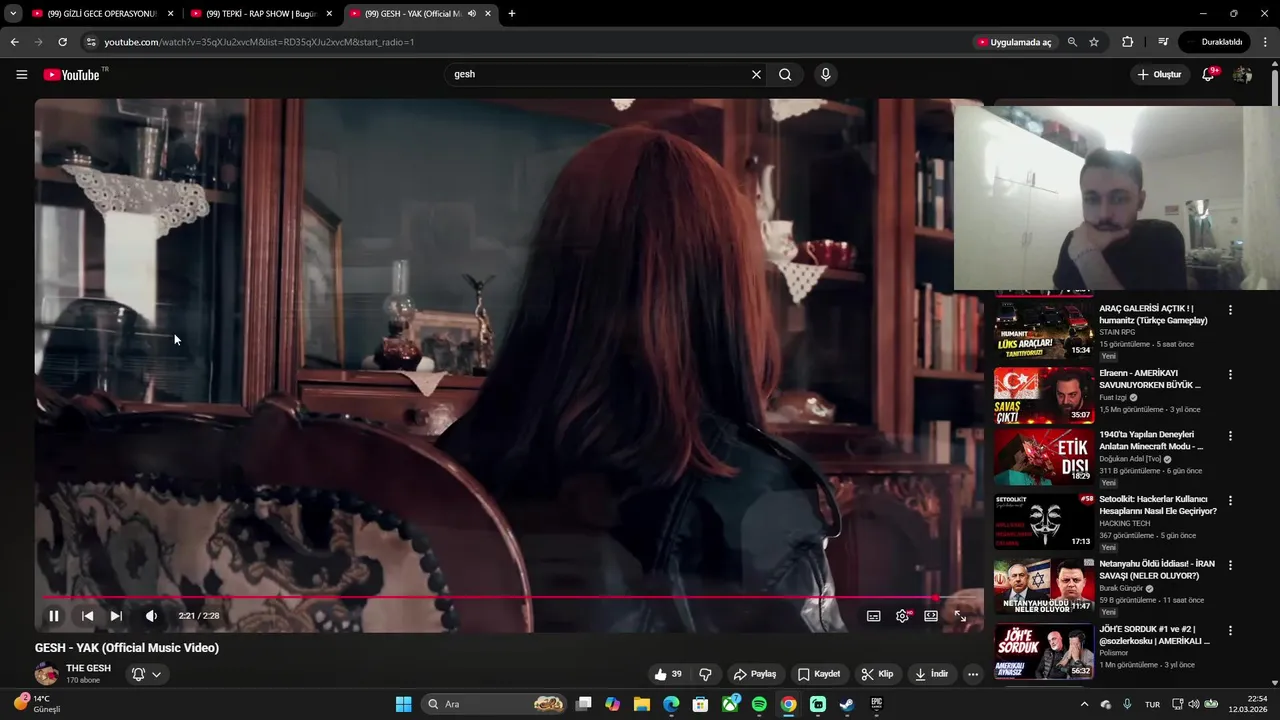Open Chrome's three-dot menu
1280x720 pixels.
point(1266,42)
